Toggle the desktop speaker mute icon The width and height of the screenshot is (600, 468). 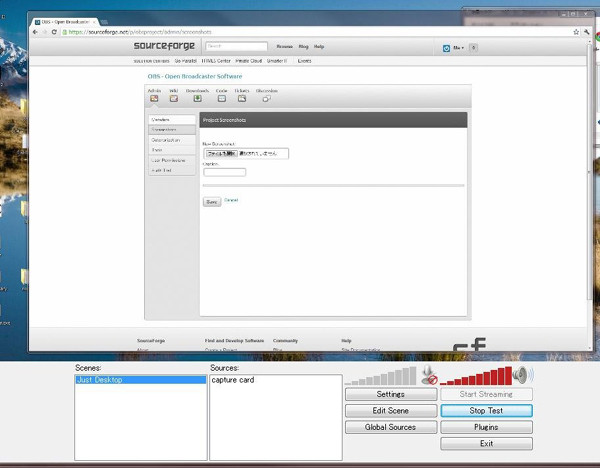pos(523,375)
